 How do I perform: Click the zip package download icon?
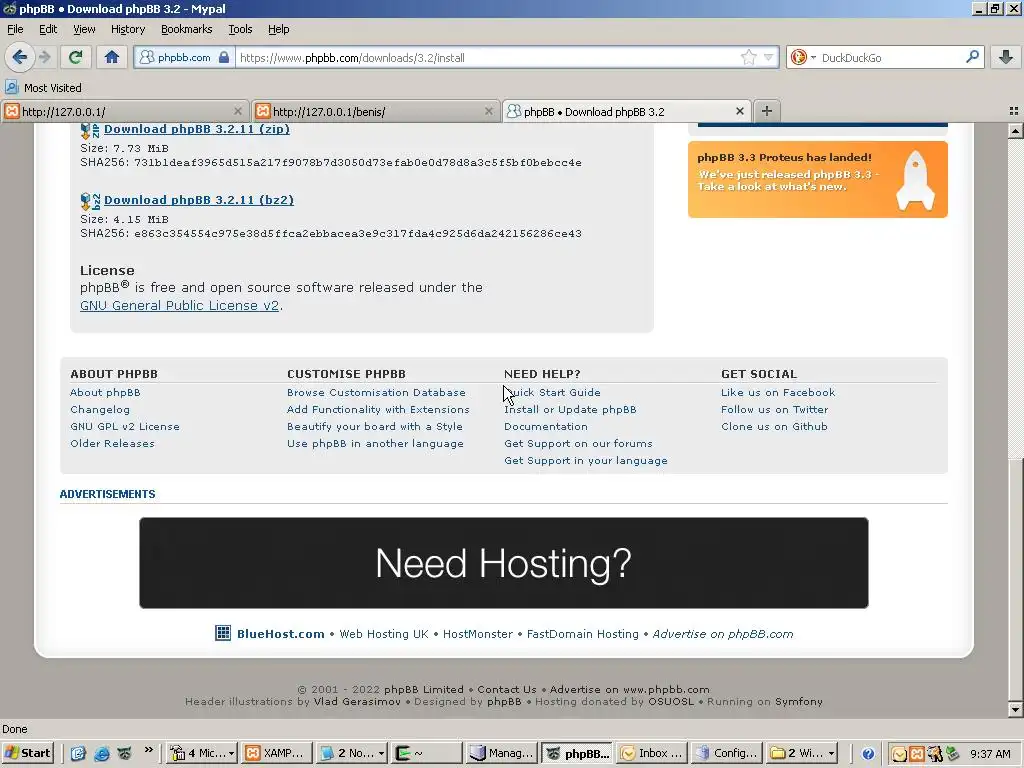click(89, 130)
